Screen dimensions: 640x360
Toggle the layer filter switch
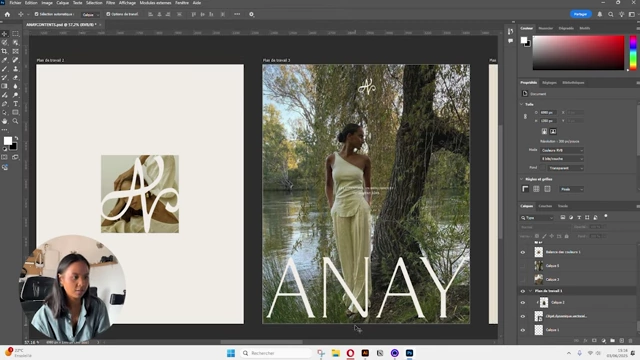click(x=606, y=216)
